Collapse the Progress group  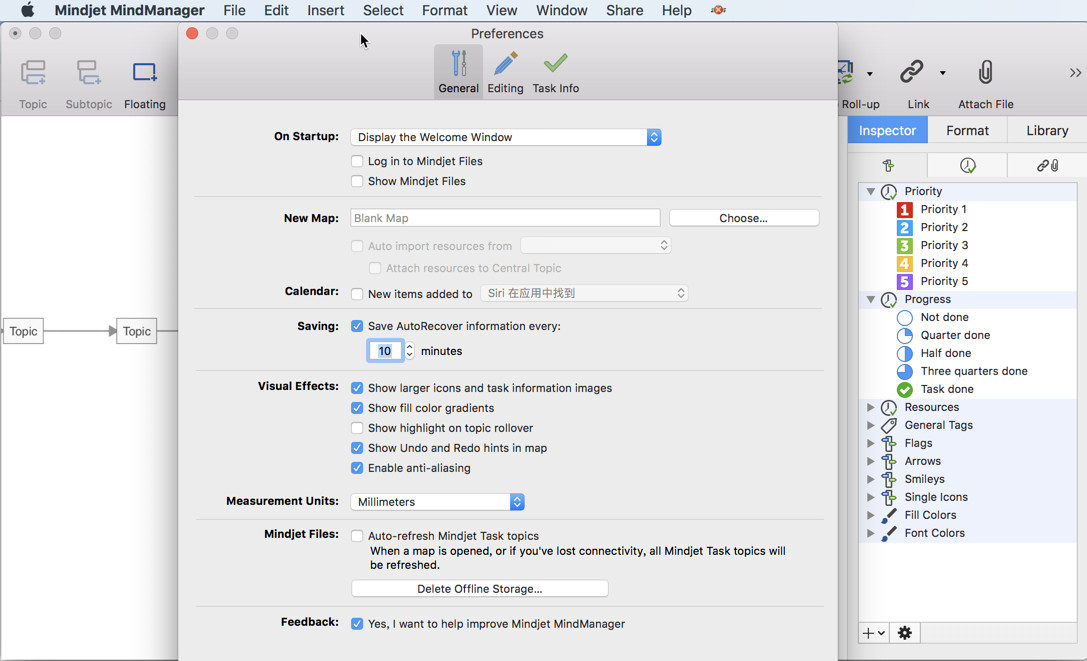click(871, 300)
